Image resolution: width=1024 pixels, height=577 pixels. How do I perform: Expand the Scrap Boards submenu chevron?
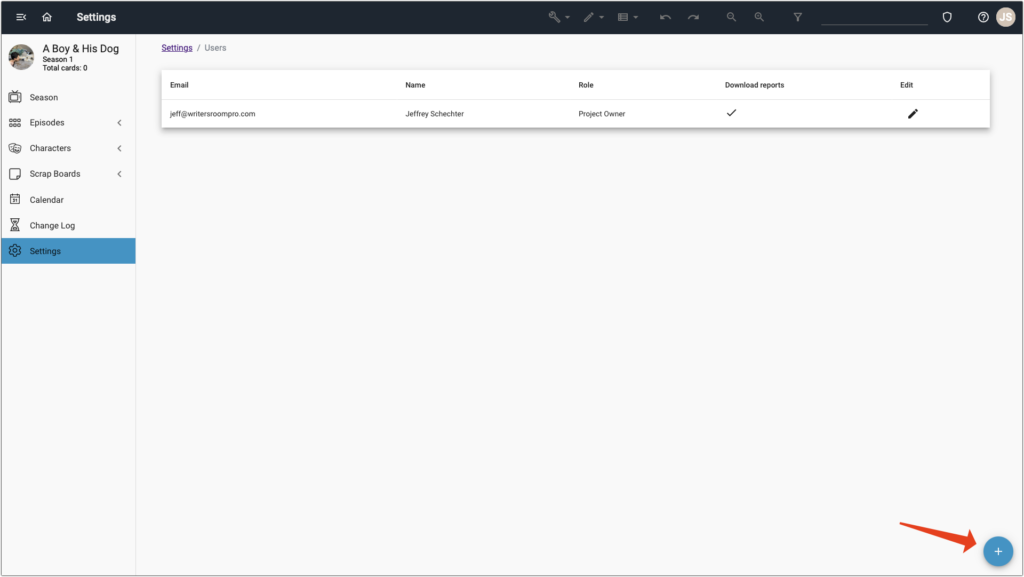click(120, 174)
